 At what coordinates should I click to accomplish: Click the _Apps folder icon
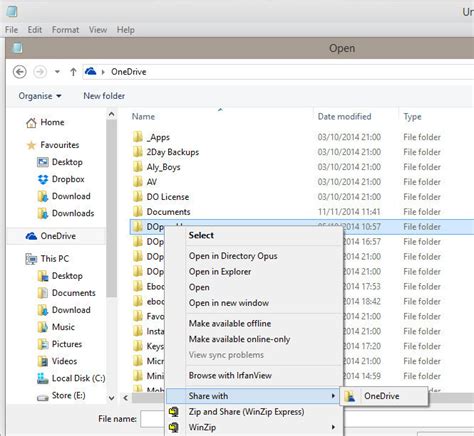click(x=138, y=137)
